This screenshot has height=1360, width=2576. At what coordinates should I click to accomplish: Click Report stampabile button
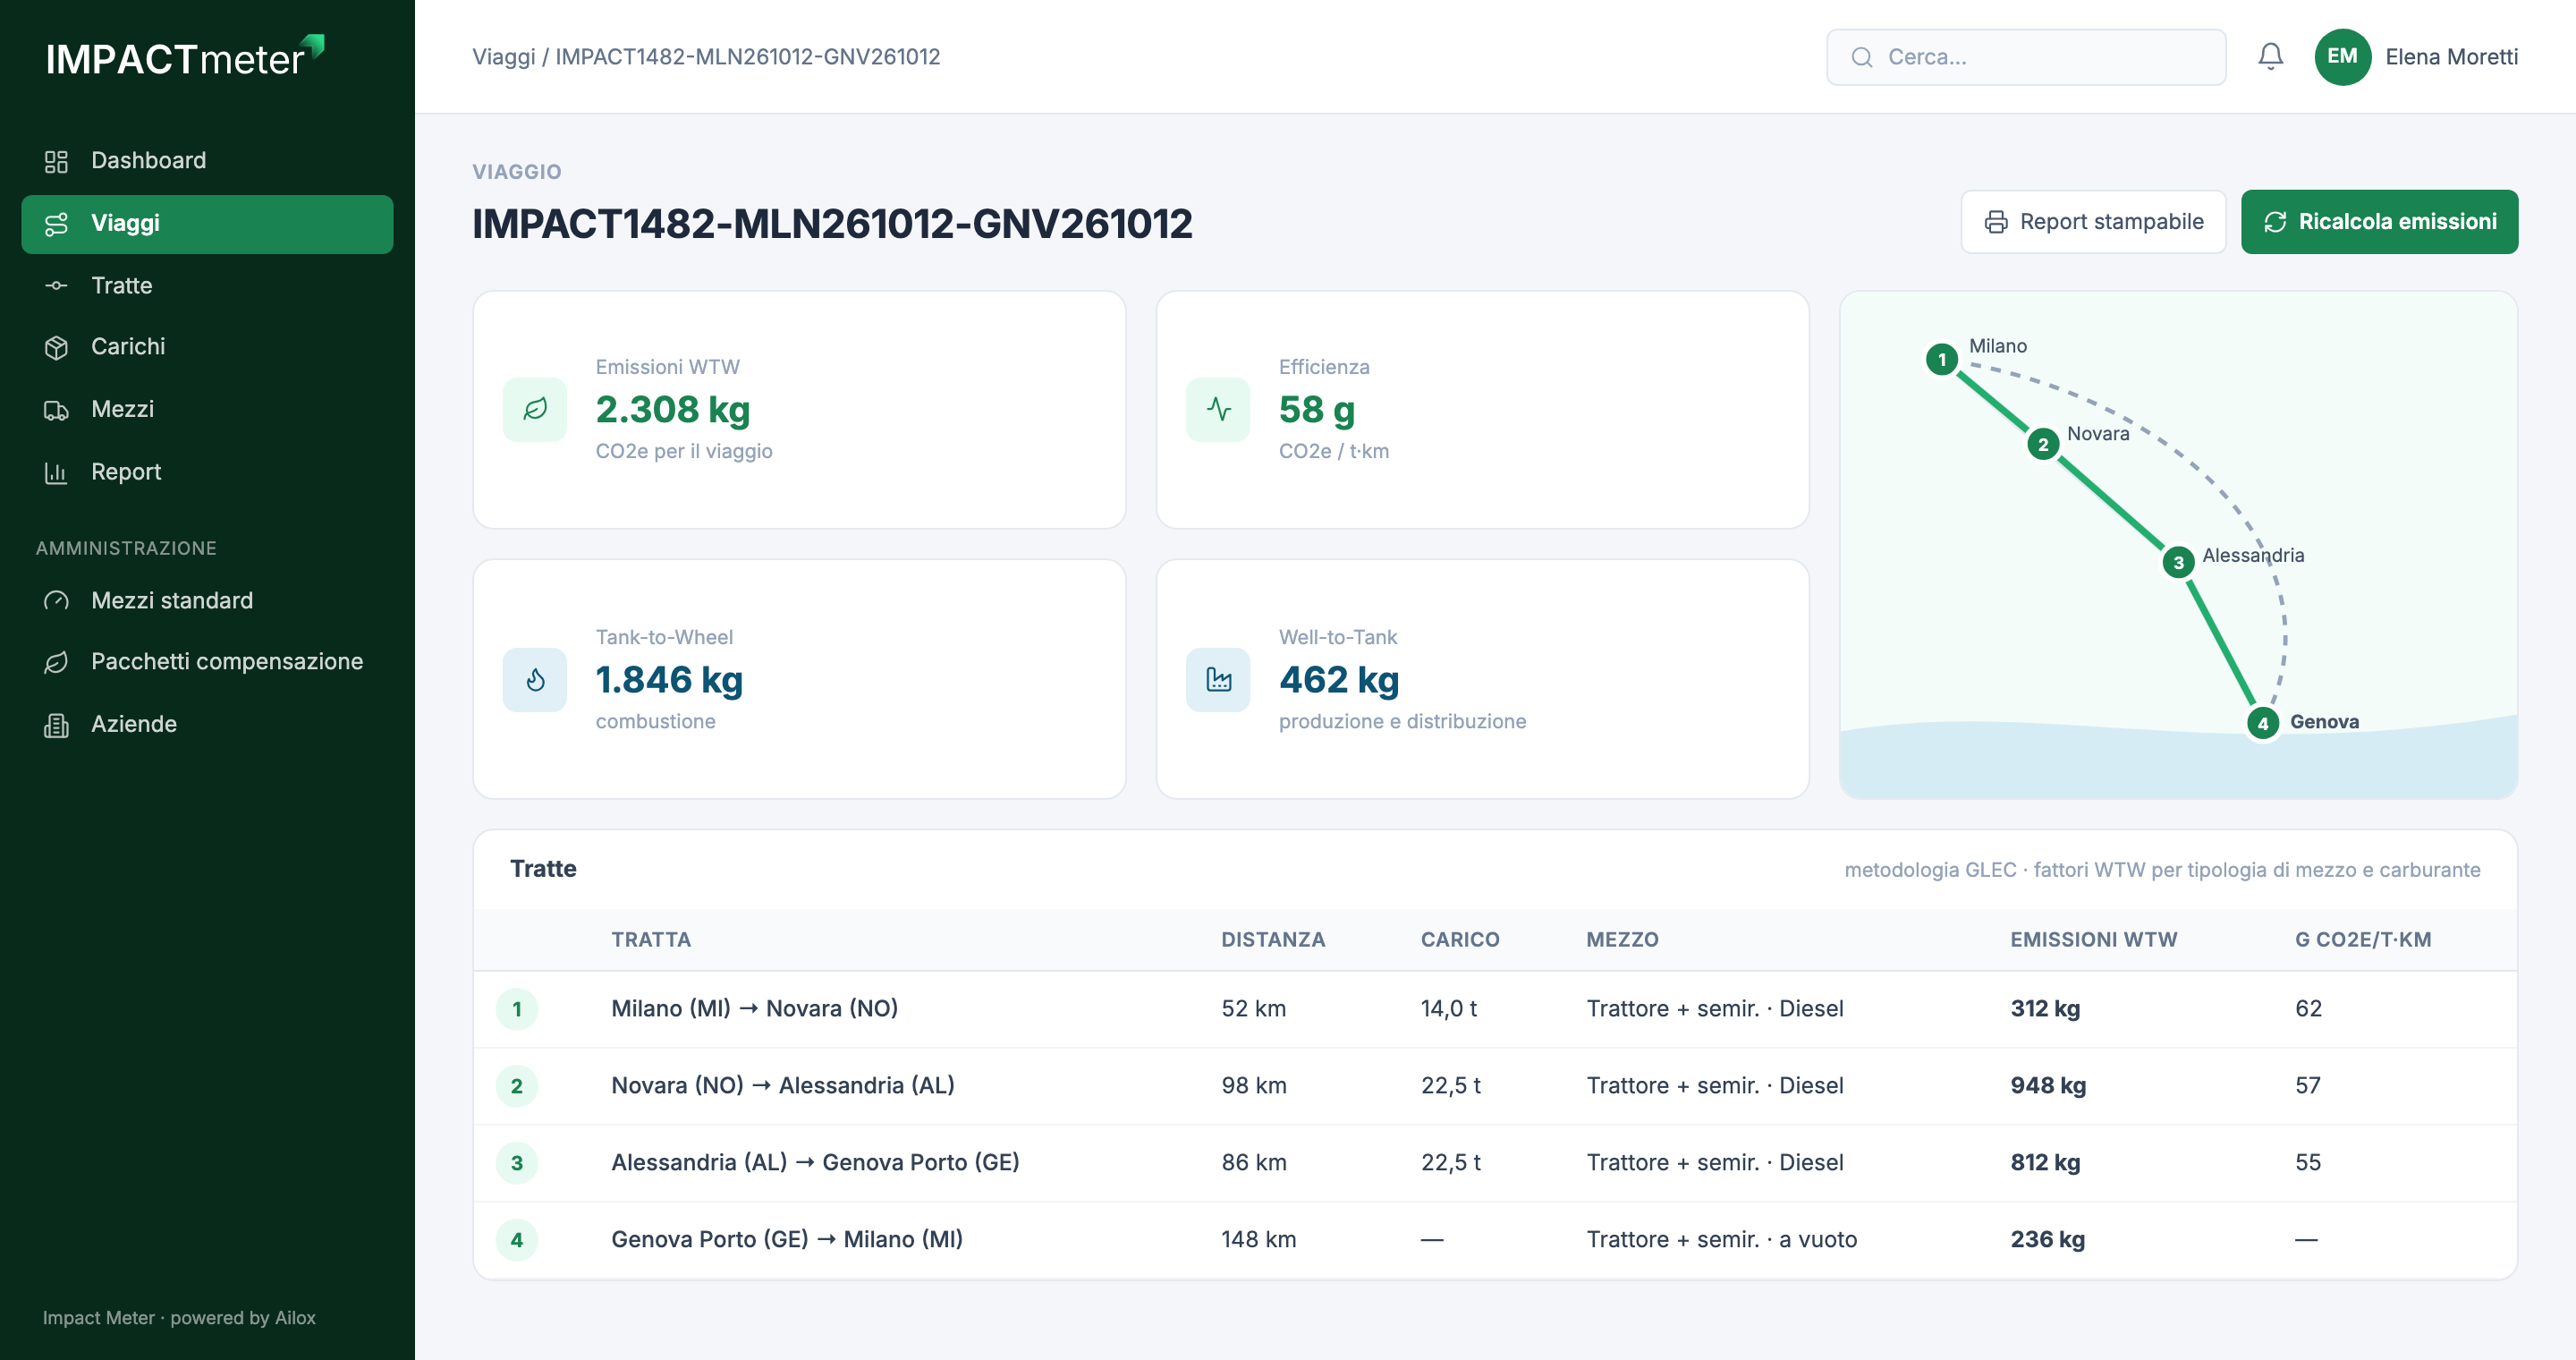2093,222
